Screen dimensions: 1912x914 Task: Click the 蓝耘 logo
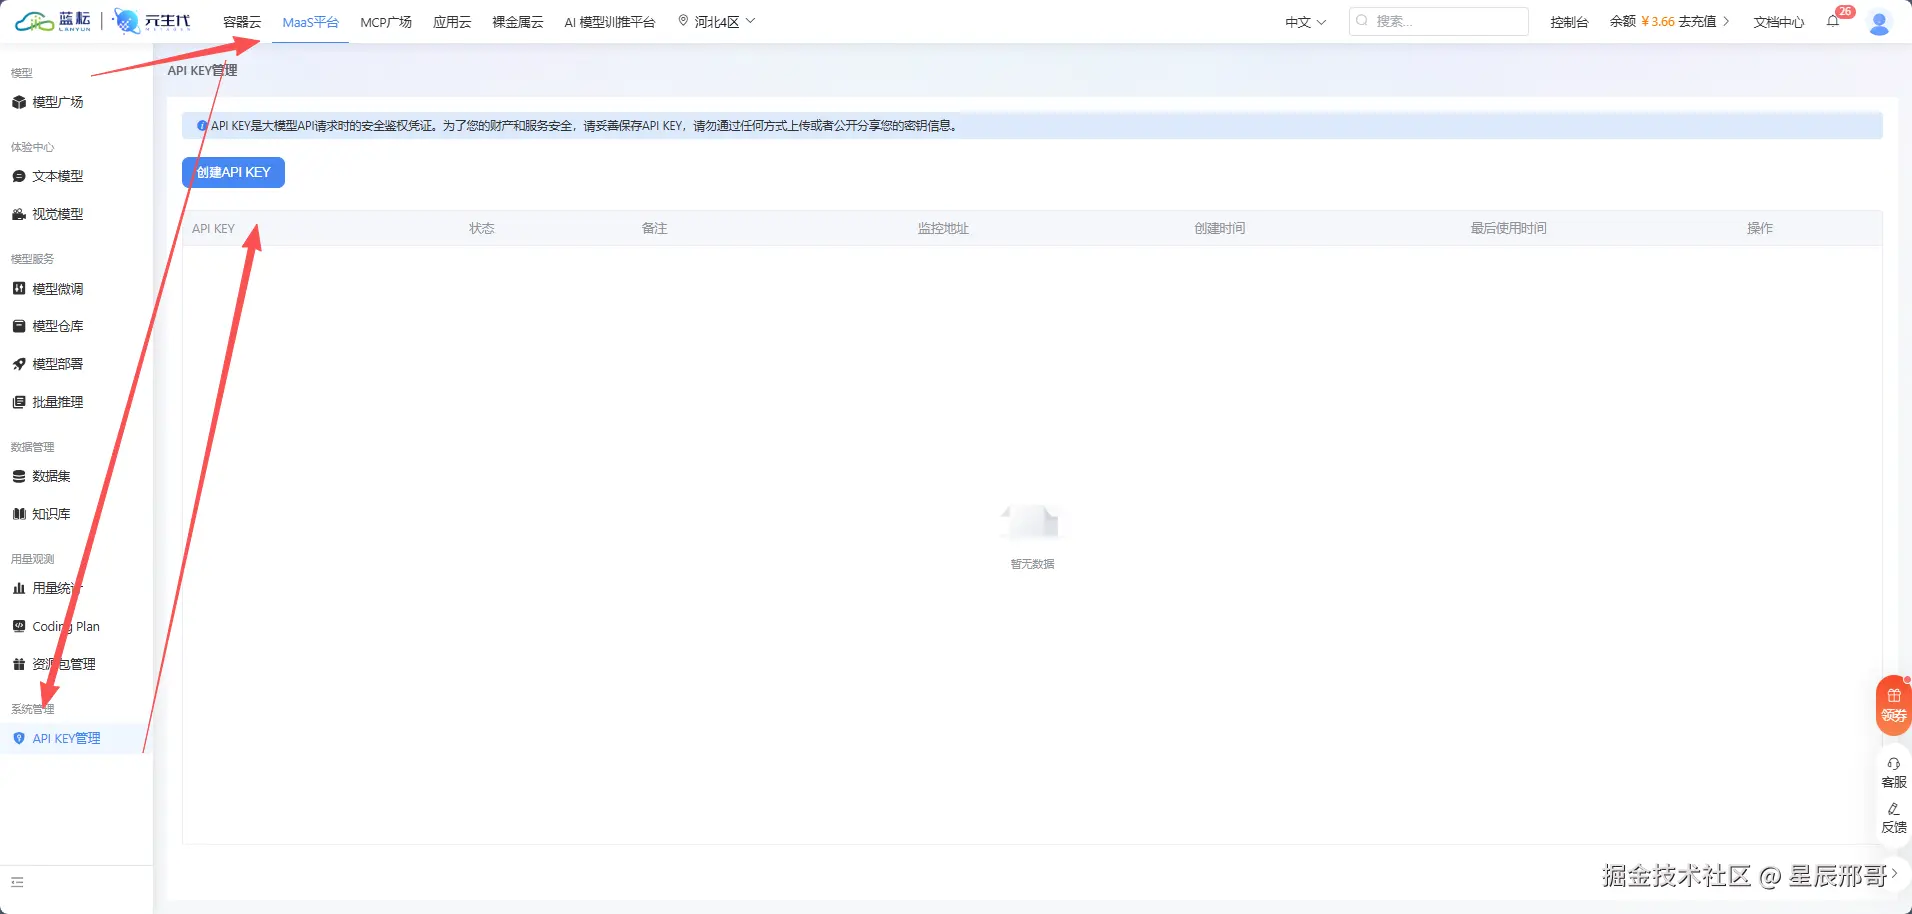(x=53, y=21)
